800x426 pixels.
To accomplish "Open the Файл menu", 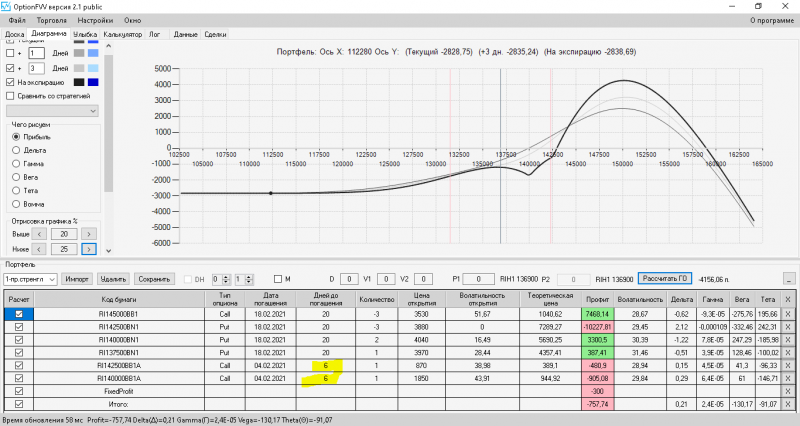I will 17,20.
